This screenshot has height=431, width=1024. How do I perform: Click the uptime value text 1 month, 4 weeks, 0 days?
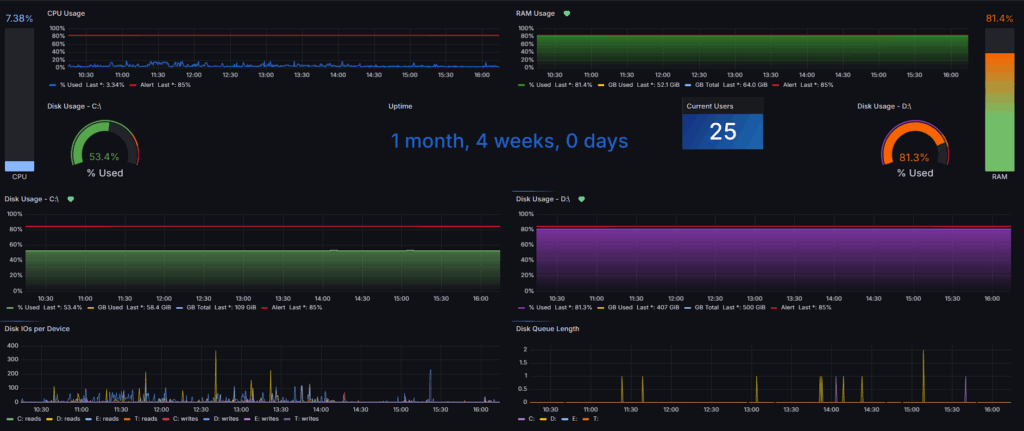coord(509,141)
